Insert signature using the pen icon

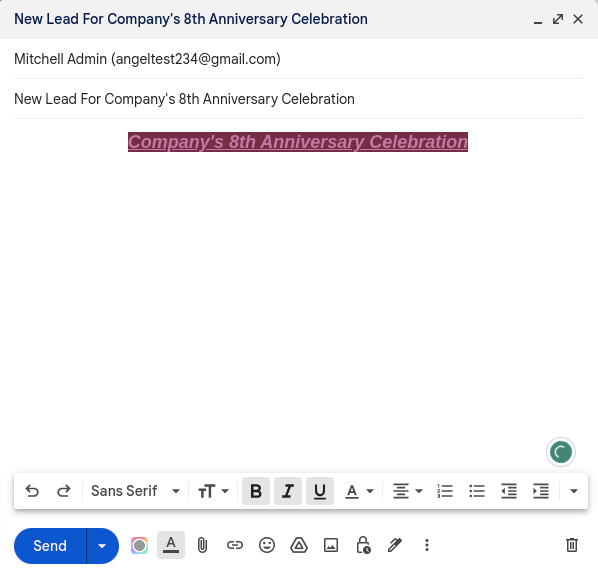[395, 545]
